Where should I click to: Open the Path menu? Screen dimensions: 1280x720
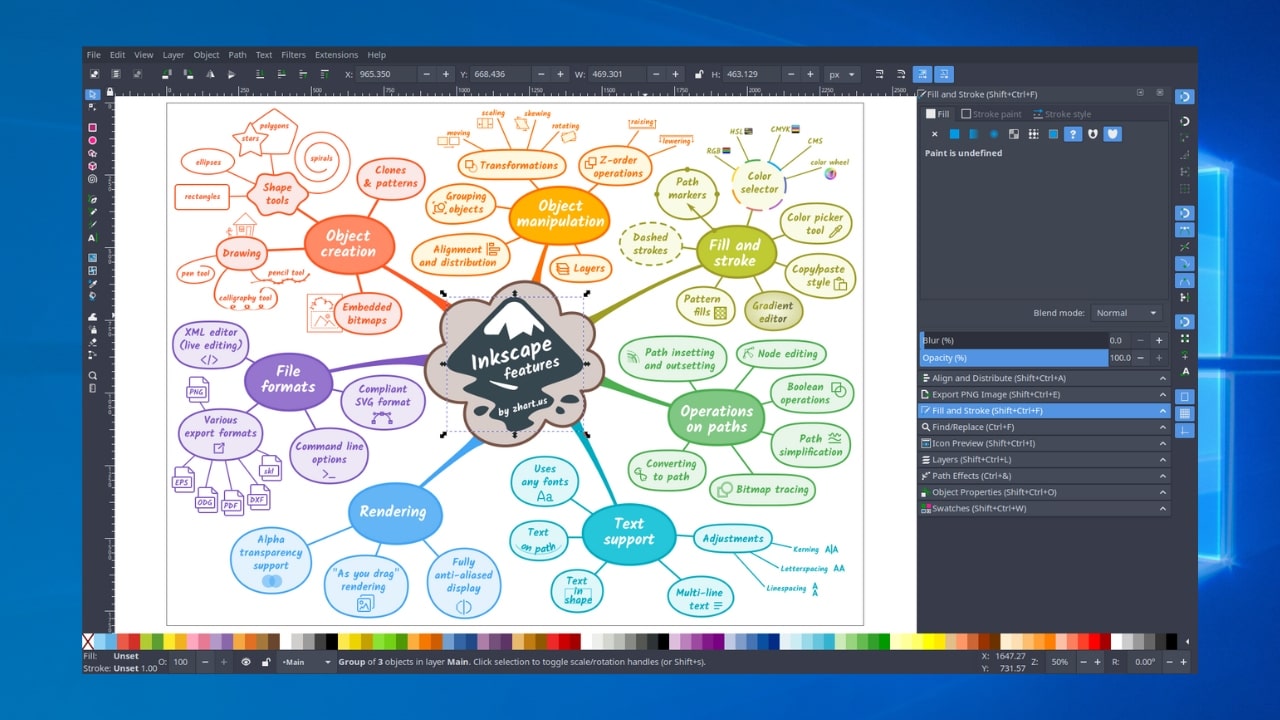point(237,55)
